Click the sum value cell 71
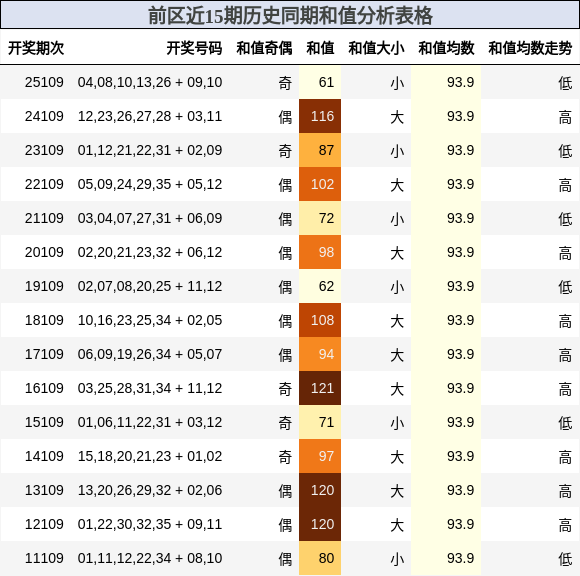Viewport: 580px width, 576px height. 320,422
